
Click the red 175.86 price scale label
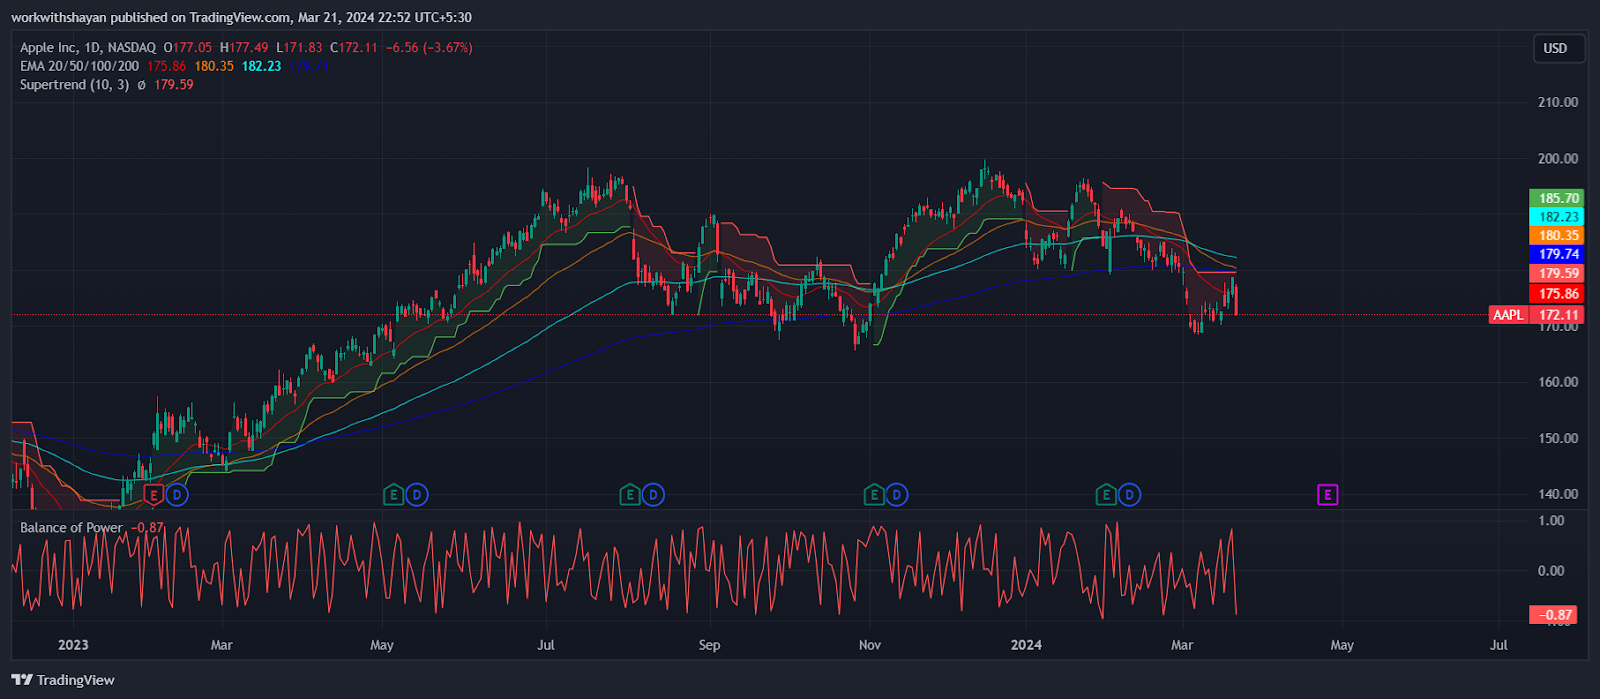1557,293
